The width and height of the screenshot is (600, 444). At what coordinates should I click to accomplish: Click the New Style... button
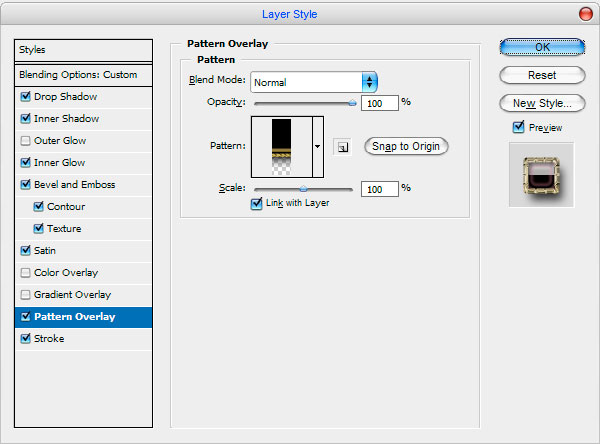coord(542,103)
